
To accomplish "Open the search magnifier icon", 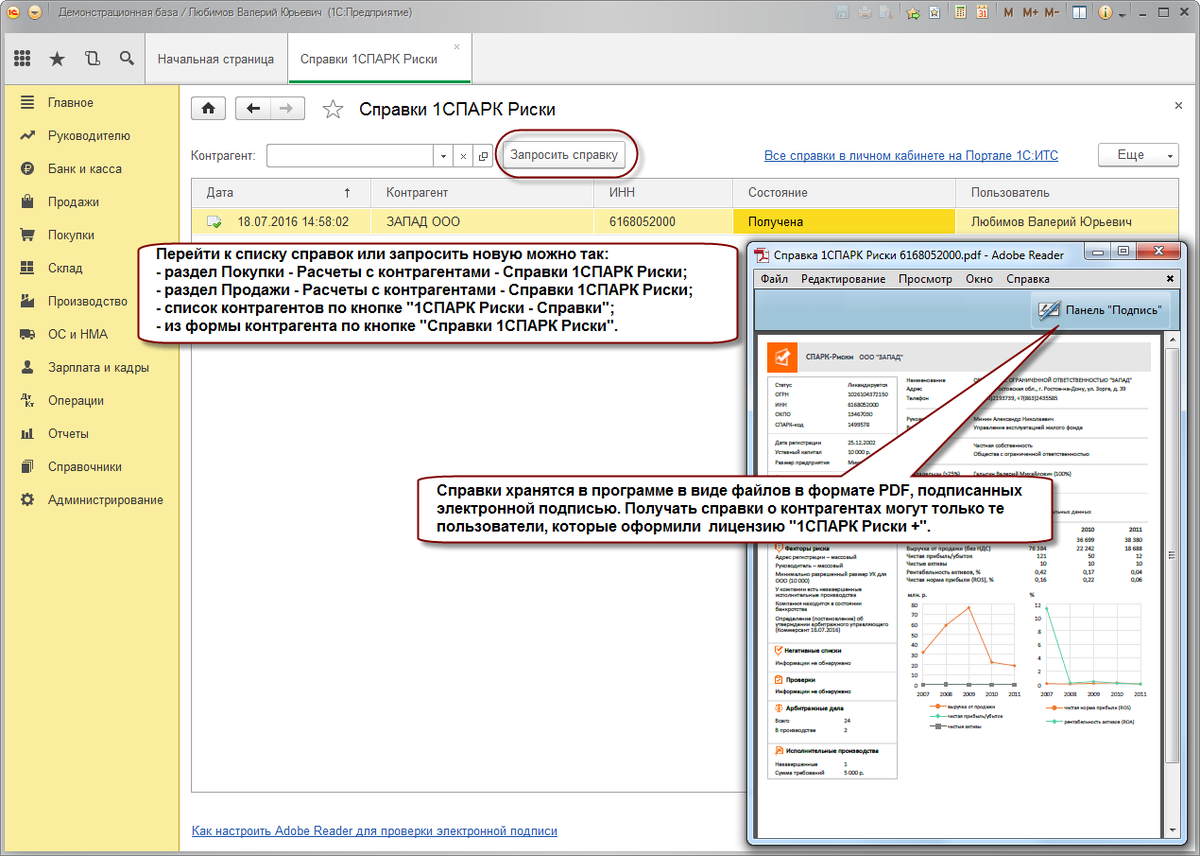I will [126, 59].
